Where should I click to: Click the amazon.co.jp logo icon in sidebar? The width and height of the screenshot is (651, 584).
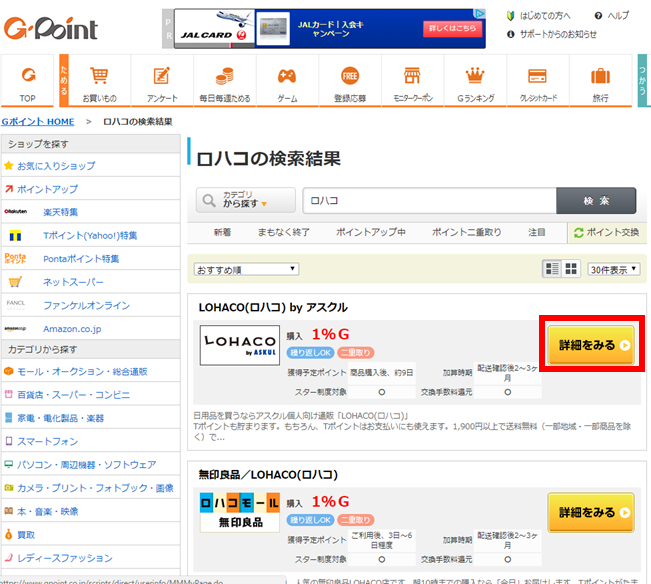pos(15,328)
